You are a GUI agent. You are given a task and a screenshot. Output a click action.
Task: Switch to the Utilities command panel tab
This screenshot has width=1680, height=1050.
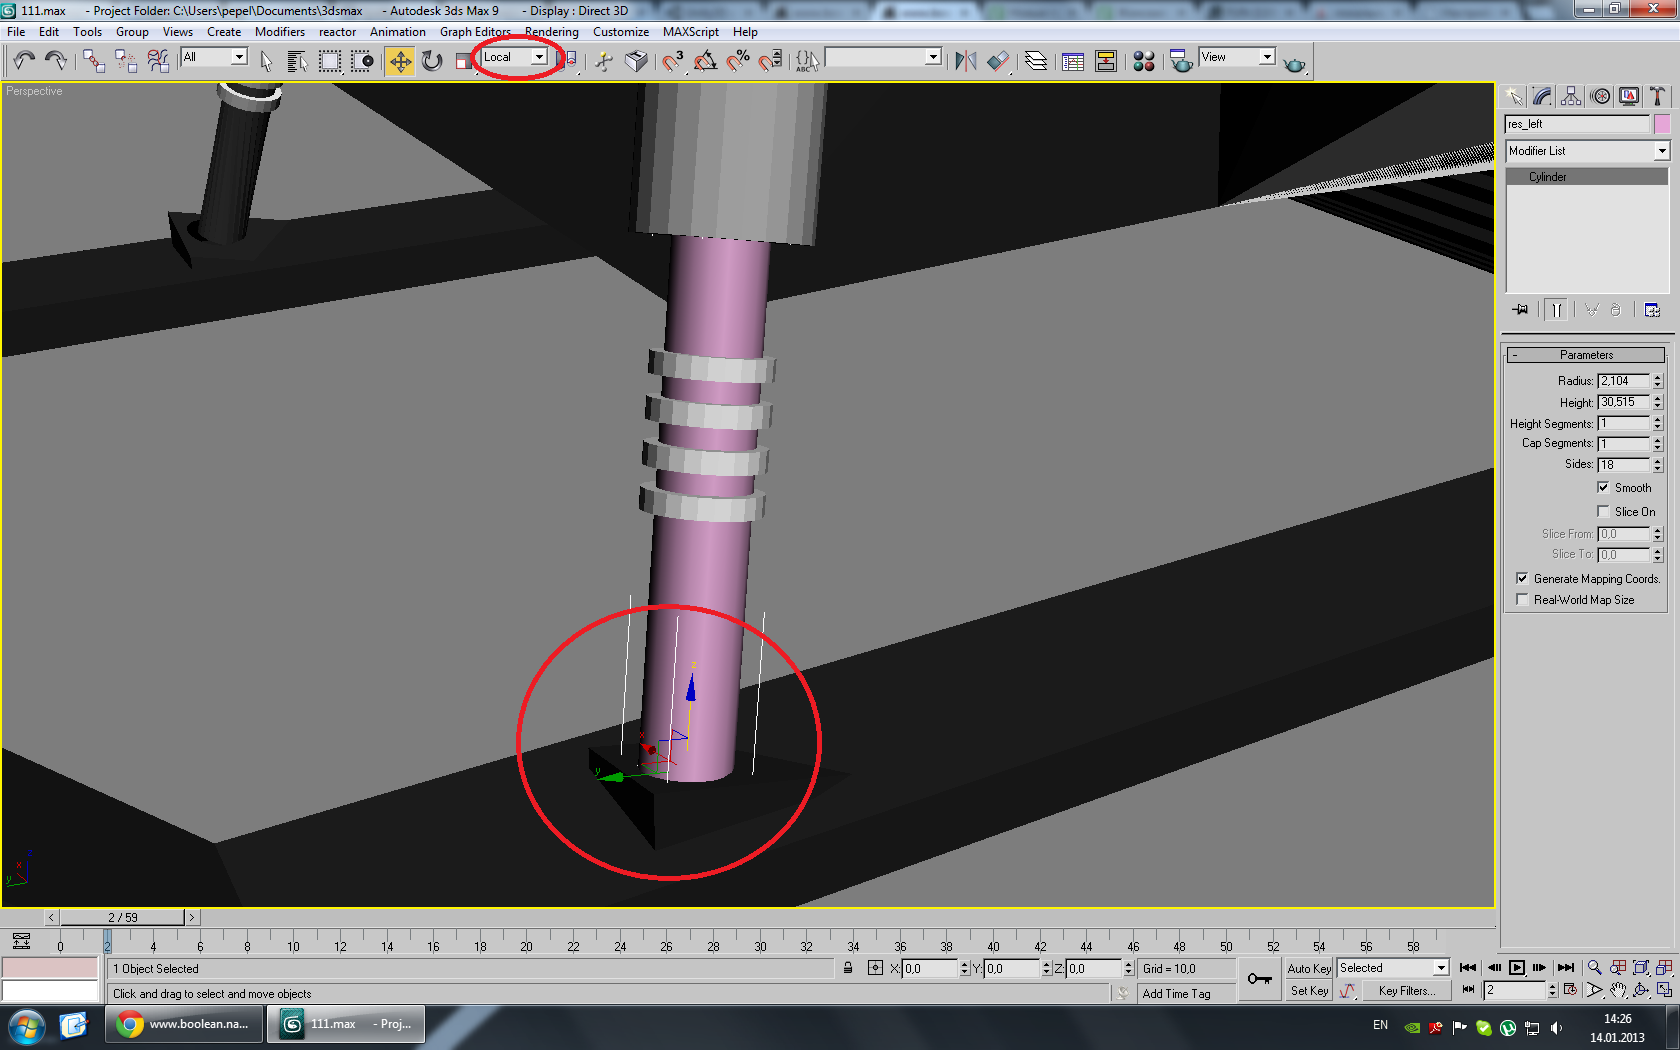tap(1658, 96)
